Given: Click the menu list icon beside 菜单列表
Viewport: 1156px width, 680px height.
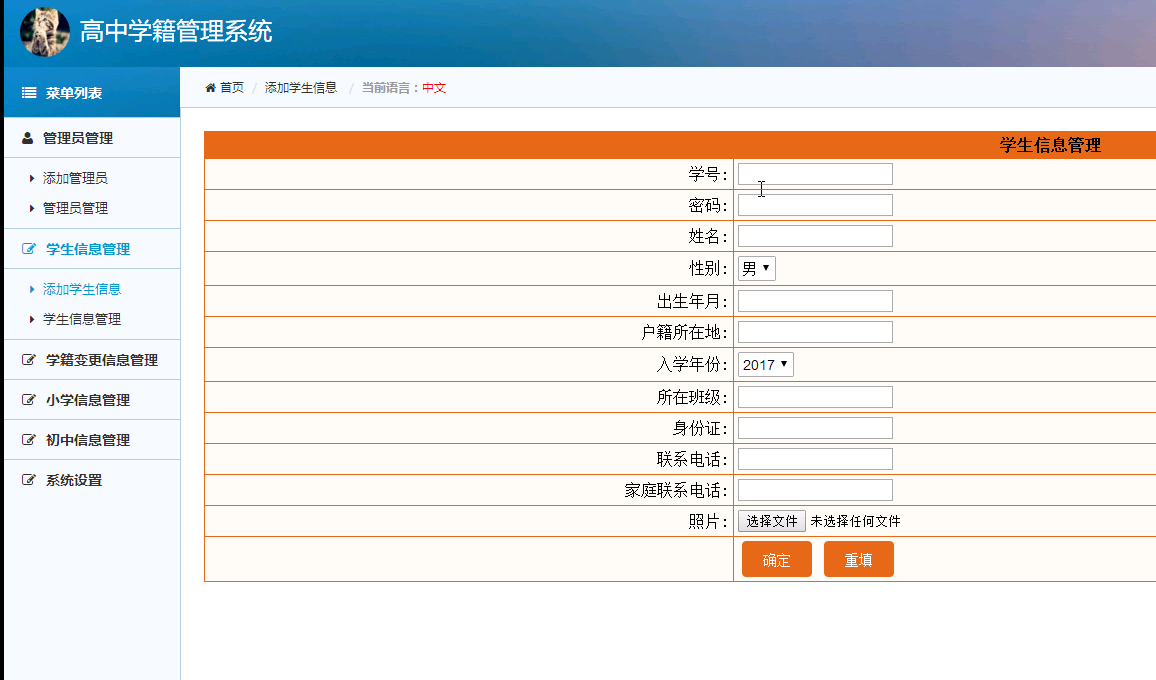Looking at the screenshot, I should pos(29,93).
